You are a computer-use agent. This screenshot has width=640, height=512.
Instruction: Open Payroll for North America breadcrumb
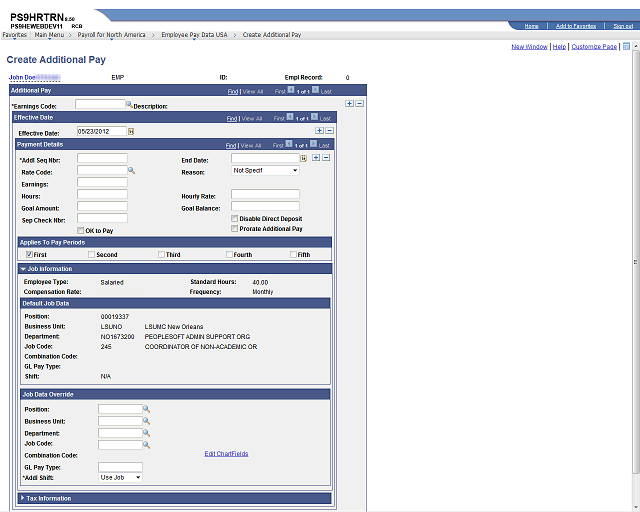coord(111,35)
